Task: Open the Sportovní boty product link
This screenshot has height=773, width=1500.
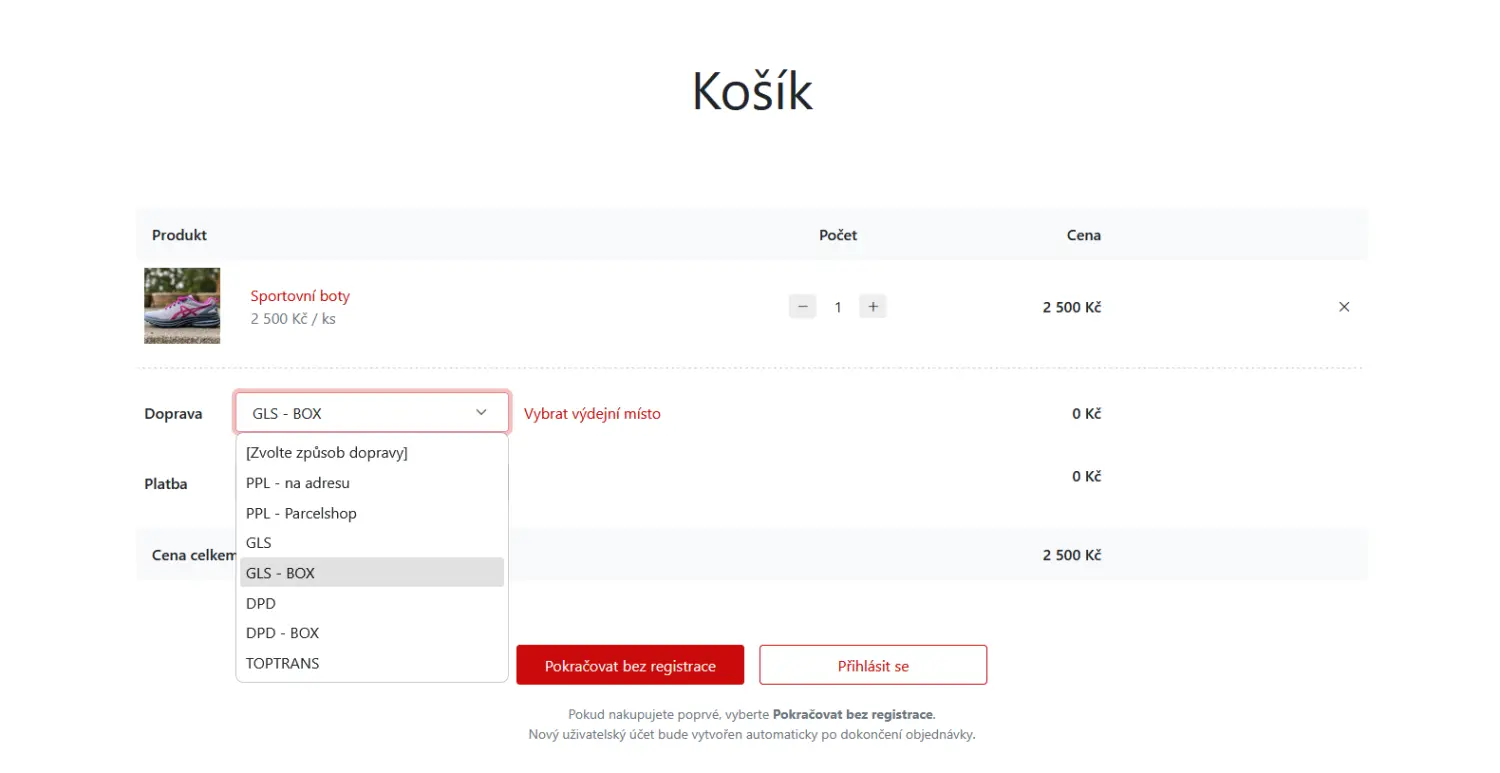Action: click(300, 296)
